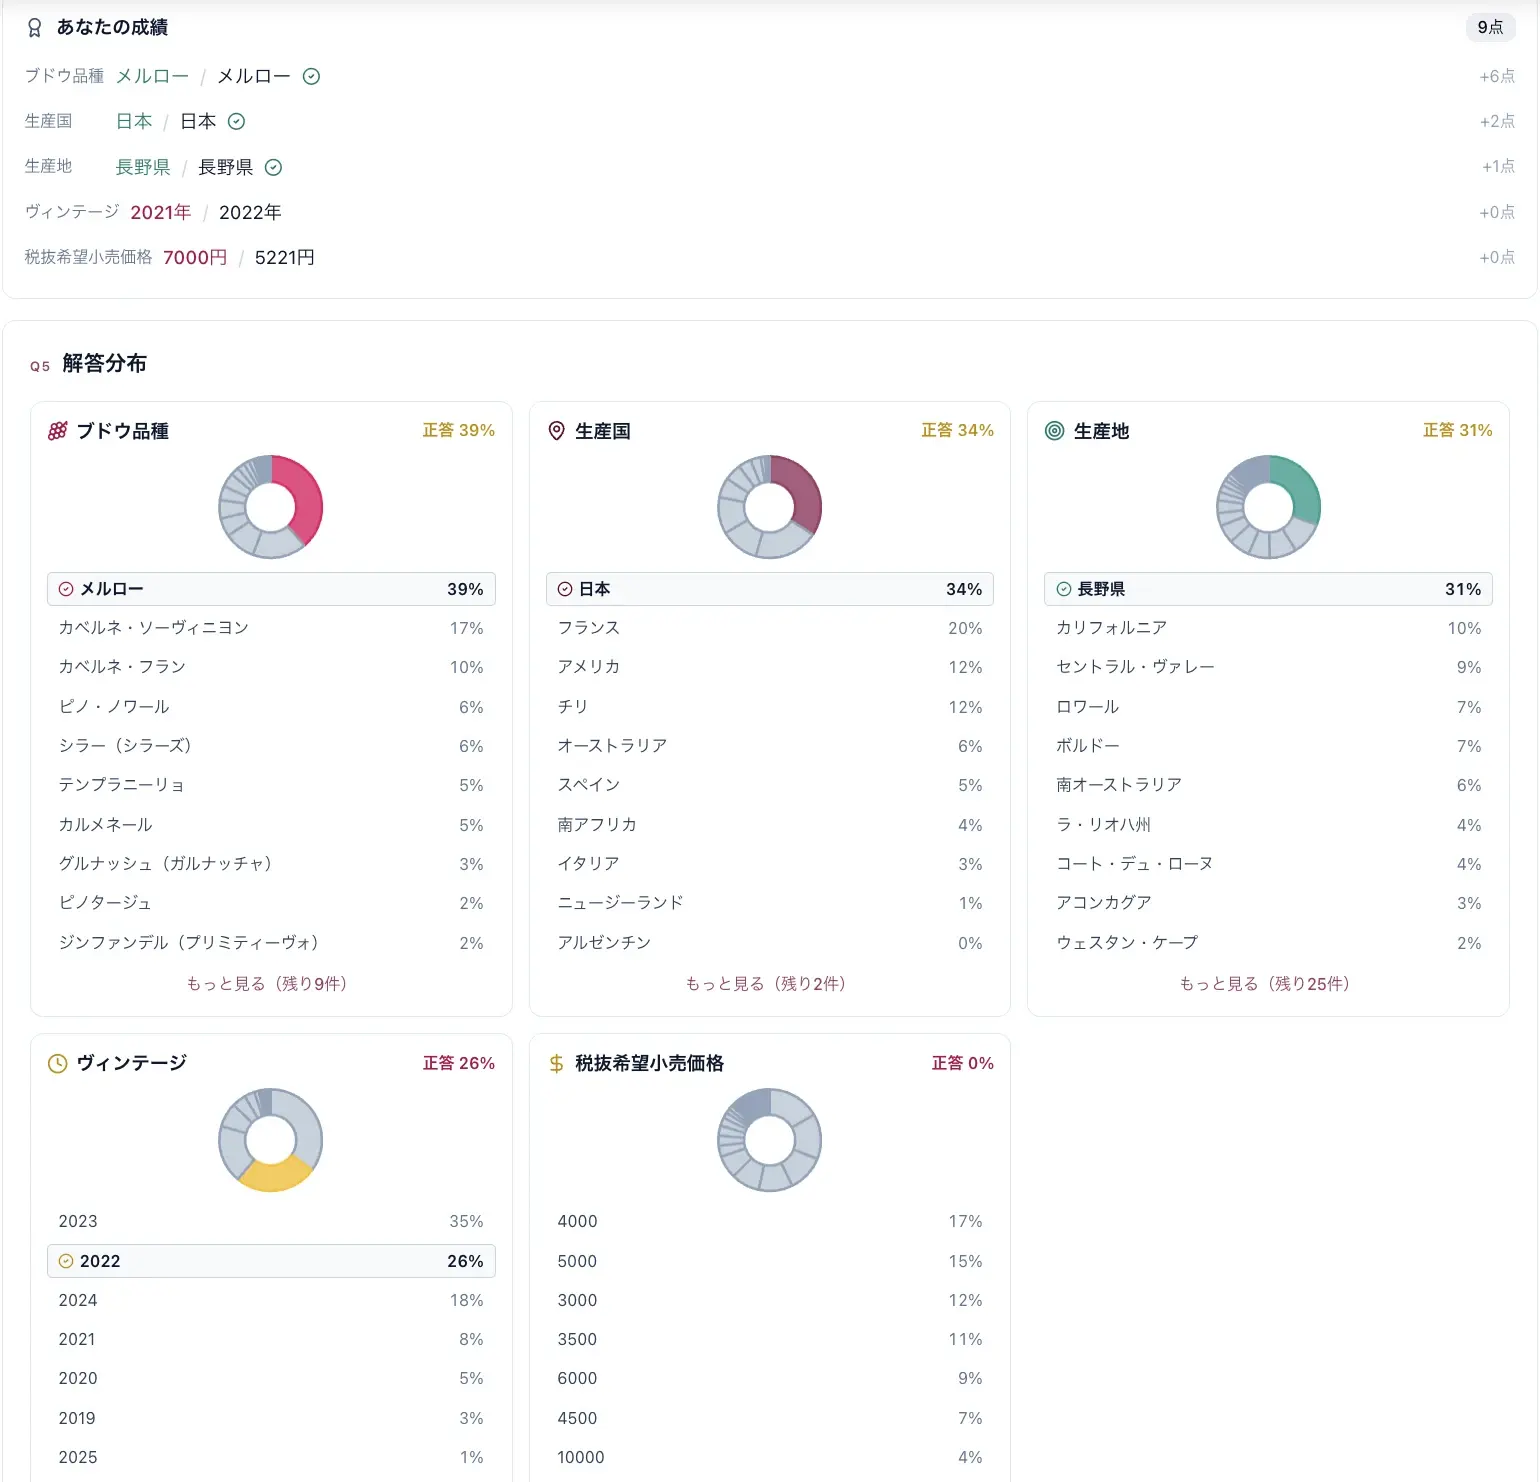Click the location pin icon next to 生産国

[x=557, y=431]
